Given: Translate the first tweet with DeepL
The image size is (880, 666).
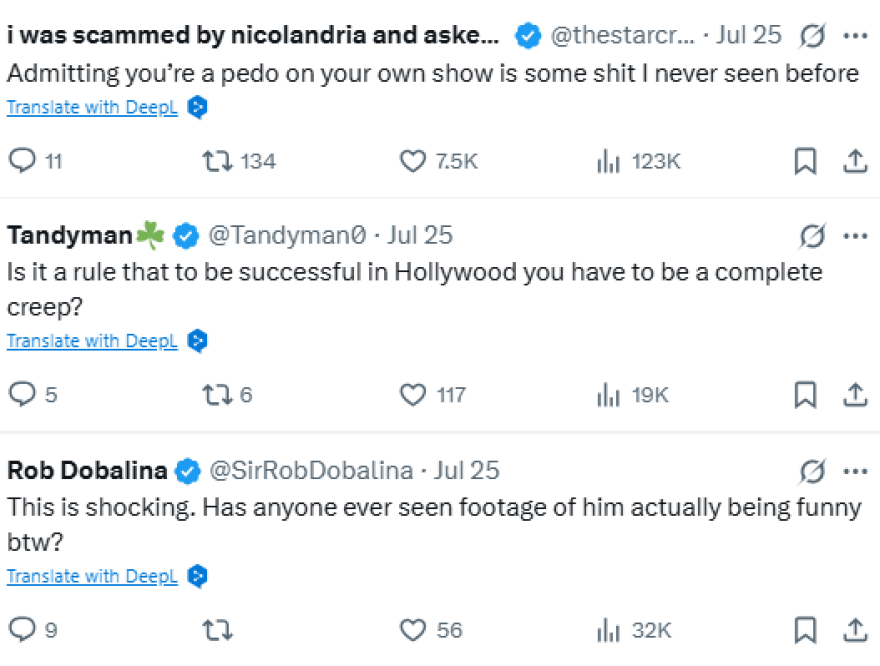Looking at the screenshot, I should 92,107.
